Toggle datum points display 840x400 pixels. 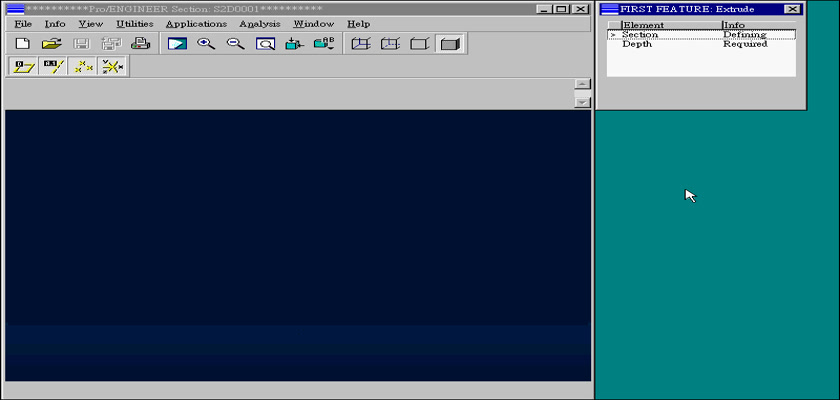[x=83, y=67]
